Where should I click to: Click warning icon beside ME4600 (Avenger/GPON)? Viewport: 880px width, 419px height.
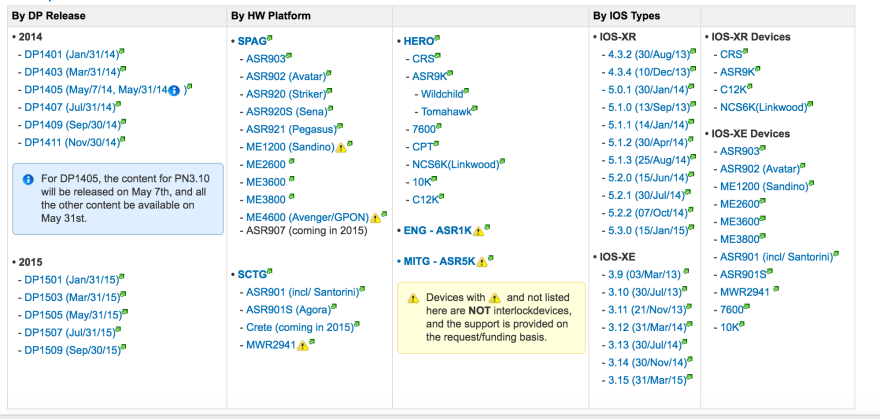click(376, 217)
